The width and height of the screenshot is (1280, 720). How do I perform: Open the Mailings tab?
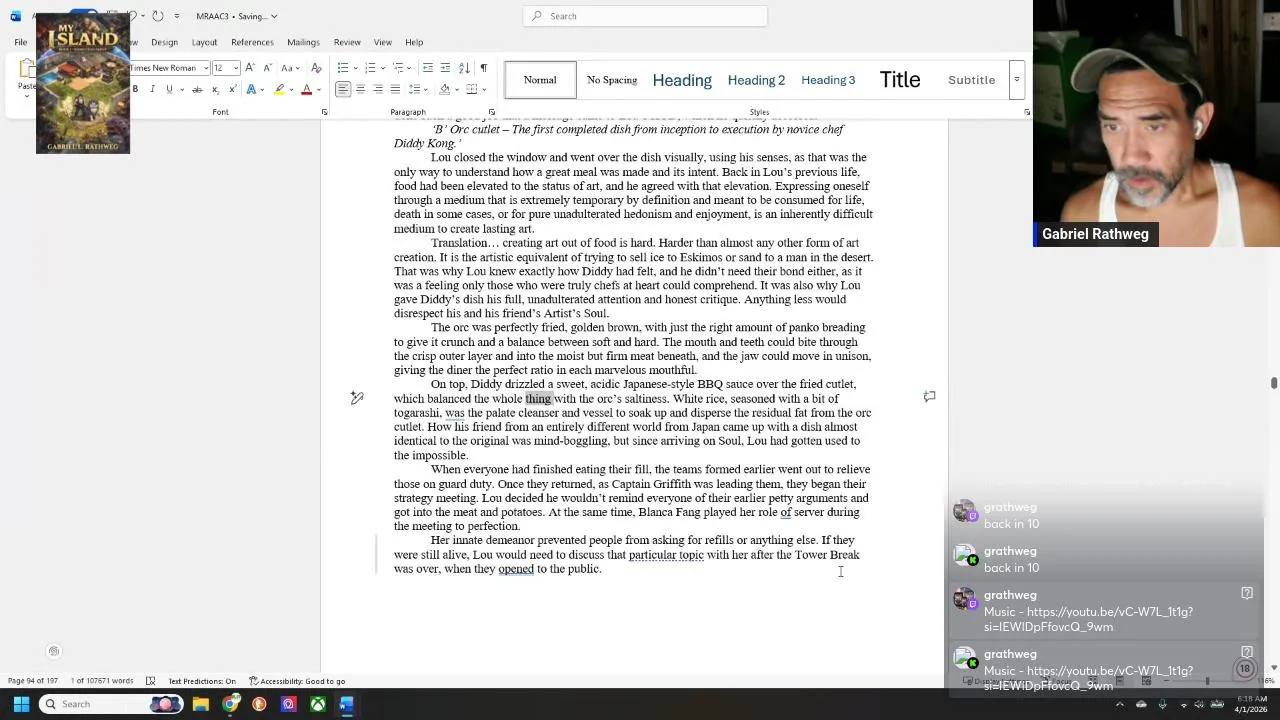click(303, 42)
